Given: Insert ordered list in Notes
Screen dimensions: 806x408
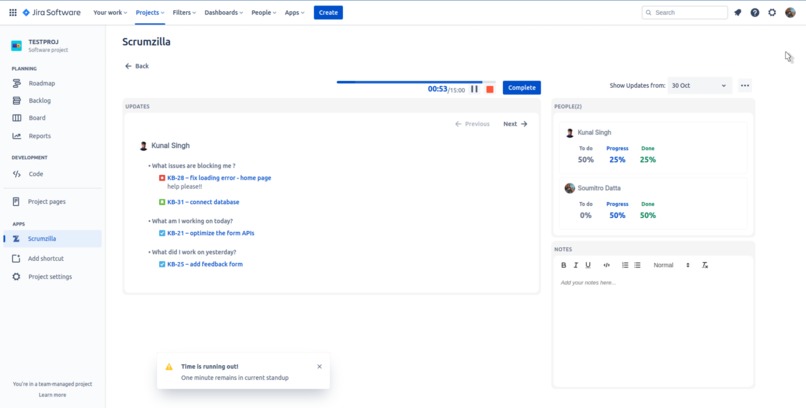Looking at the screenshot, I should pos(625,265).
